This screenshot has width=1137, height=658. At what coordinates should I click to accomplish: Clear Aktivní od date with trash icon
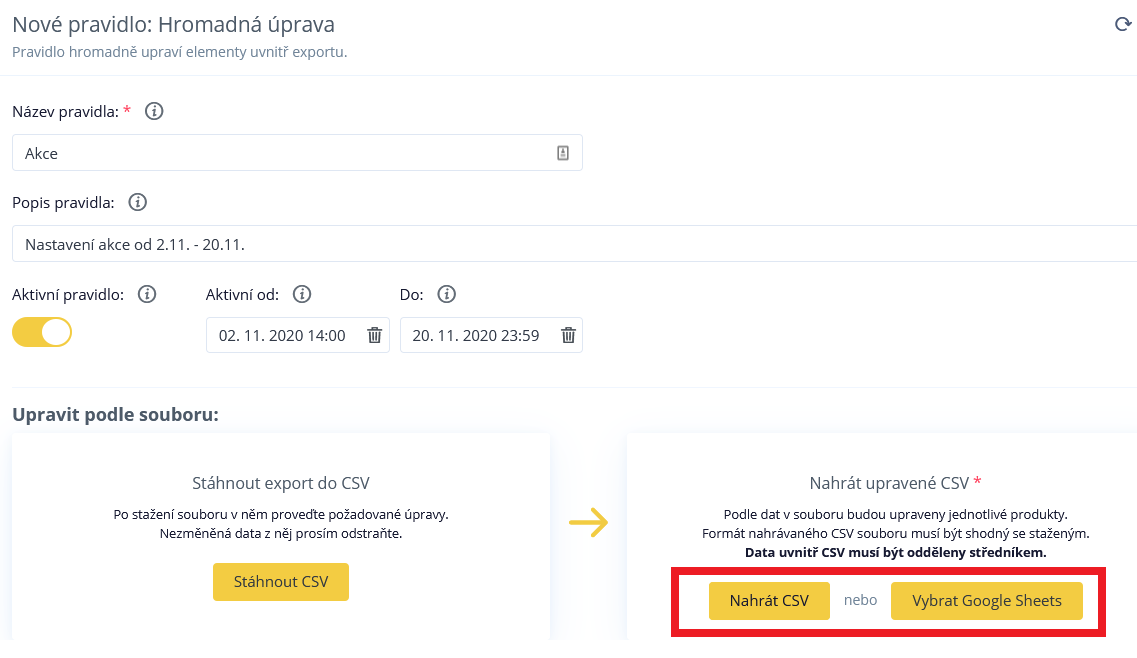click(374, 335)
